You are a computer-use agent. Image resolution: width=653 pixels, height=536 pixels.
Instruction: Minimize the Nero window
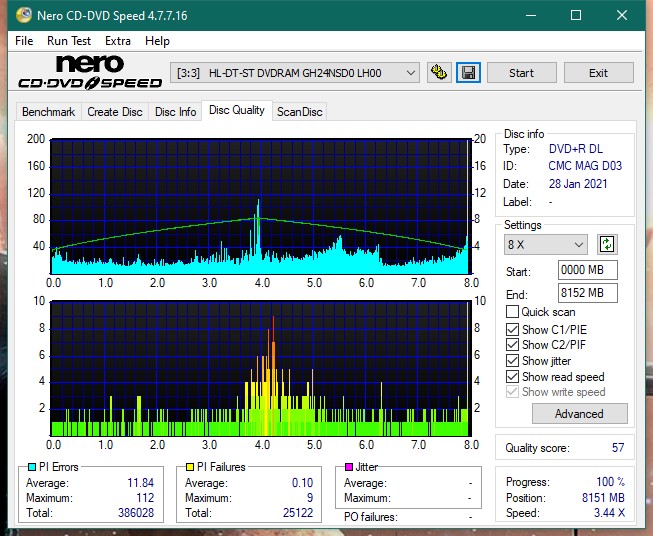[x=531, y=15]
